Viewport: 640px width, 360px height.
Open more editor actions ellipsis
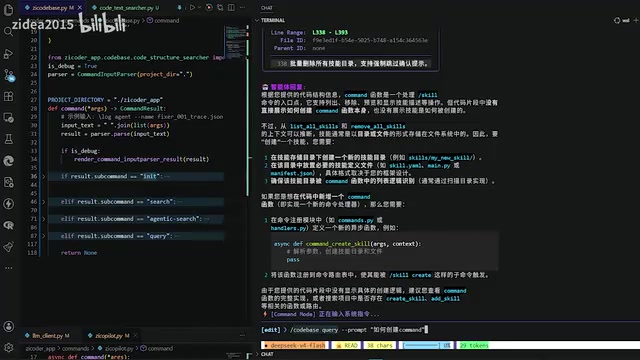pyautogui.click(x=242, y=7)
